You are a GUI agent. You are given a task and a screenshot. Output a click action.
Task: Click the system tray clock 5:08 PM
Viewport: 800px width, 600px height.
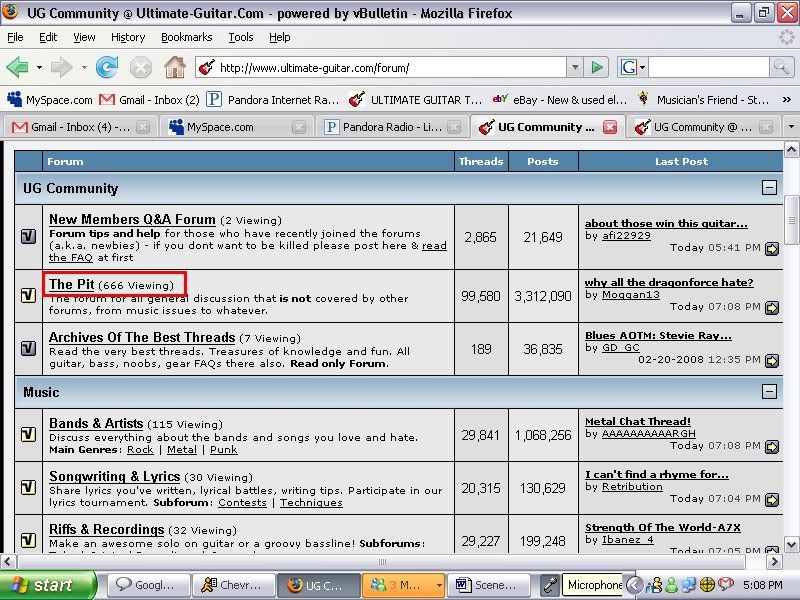click(x=763, y=585)
